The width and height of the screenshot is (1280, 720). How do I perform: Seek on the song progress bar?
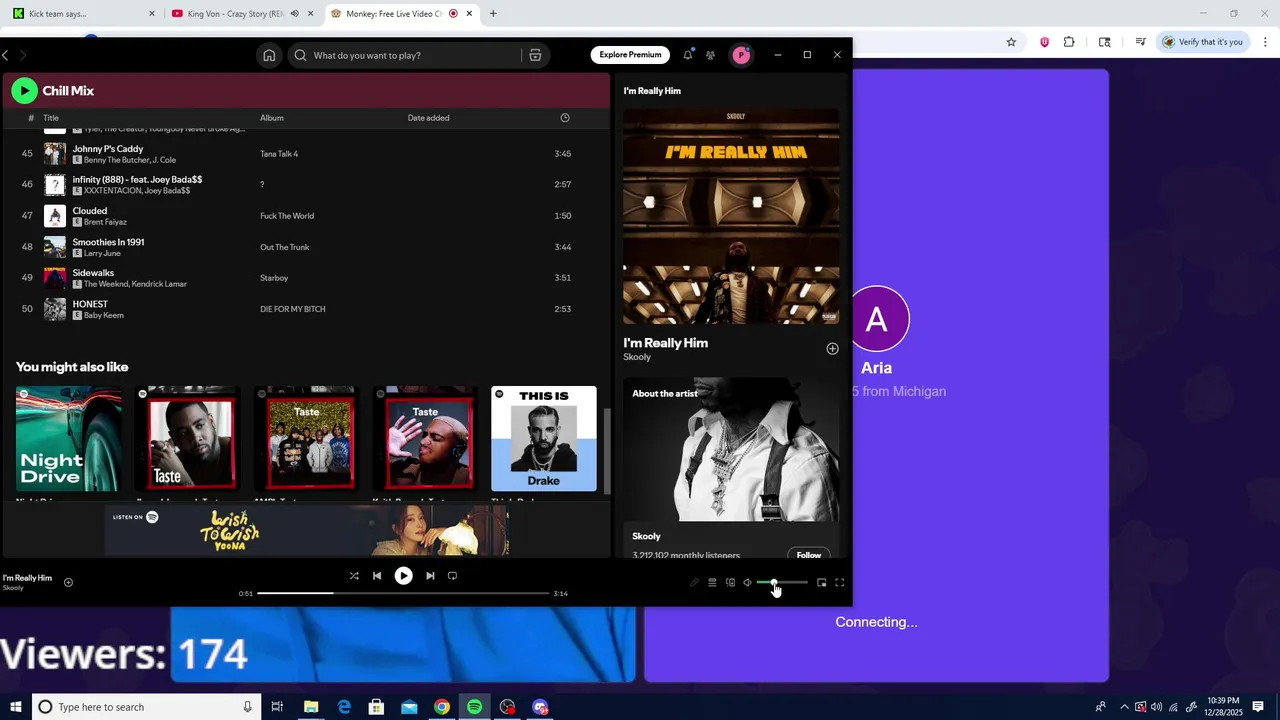point(403,593)
